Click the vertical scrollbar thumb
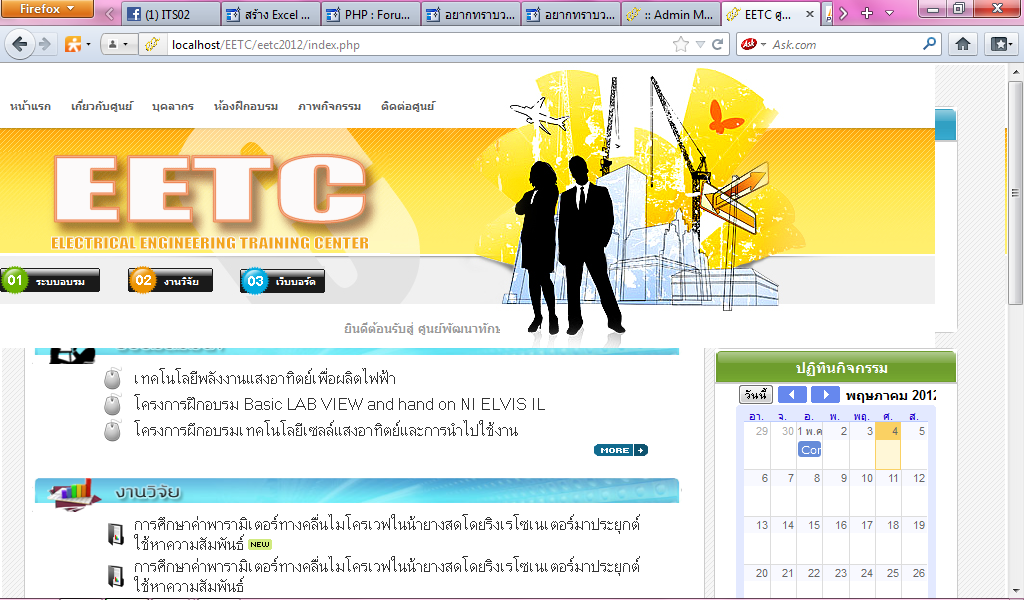The height and width of the screenshot is (600, 1024). click(1016, 193)
